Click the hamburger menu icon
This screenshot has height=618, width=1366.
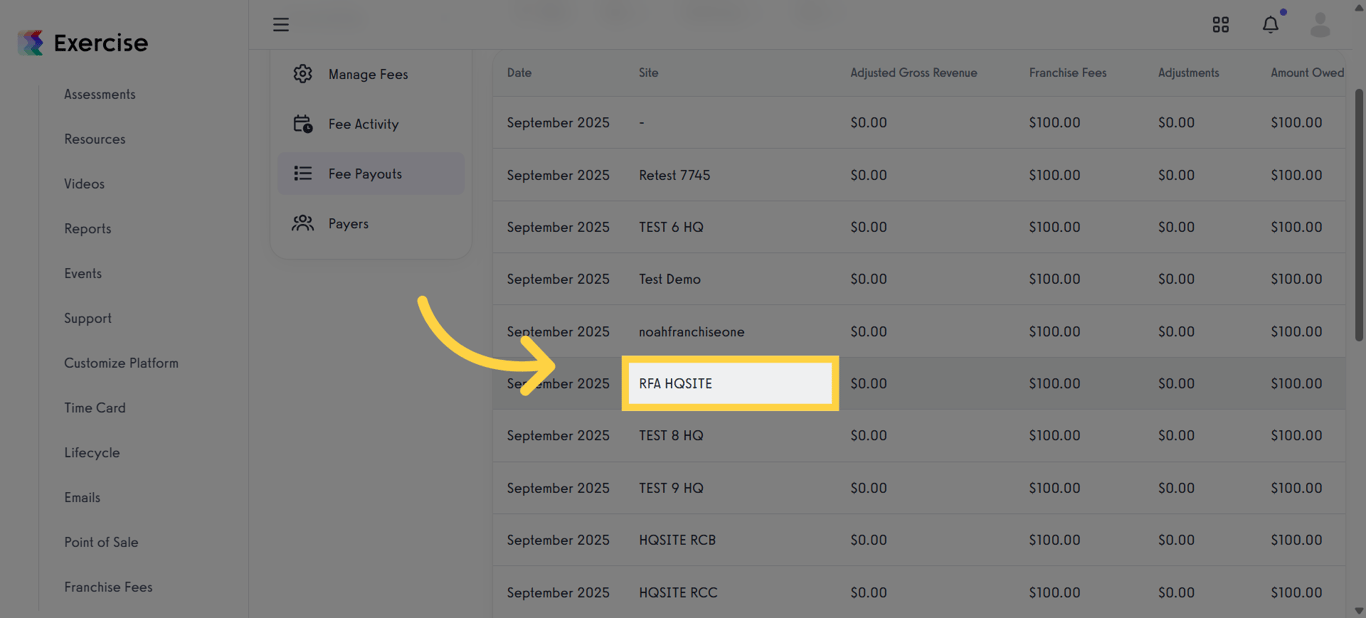coord(281,24)
